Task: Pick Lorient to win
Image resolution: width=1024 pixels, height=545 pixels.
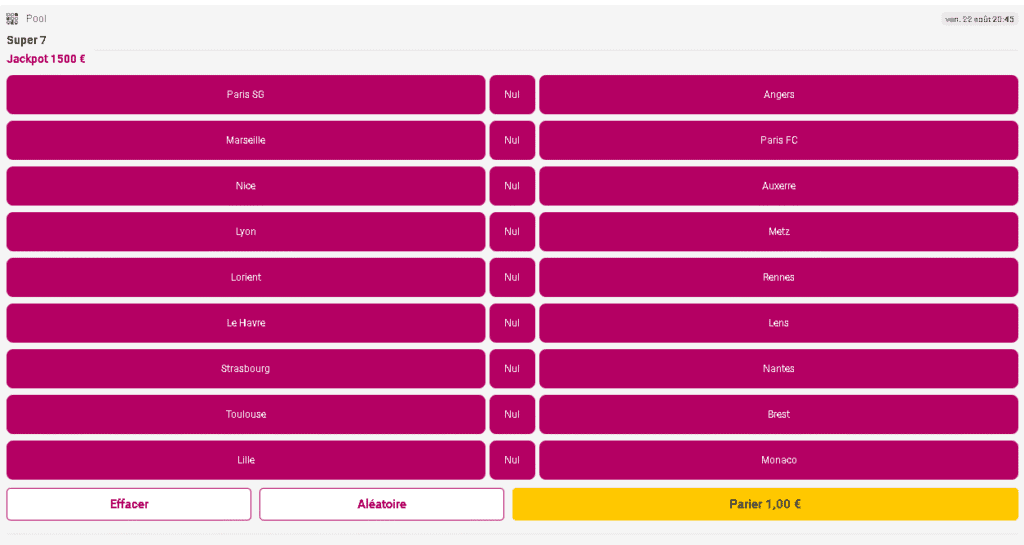Action: 245,277
